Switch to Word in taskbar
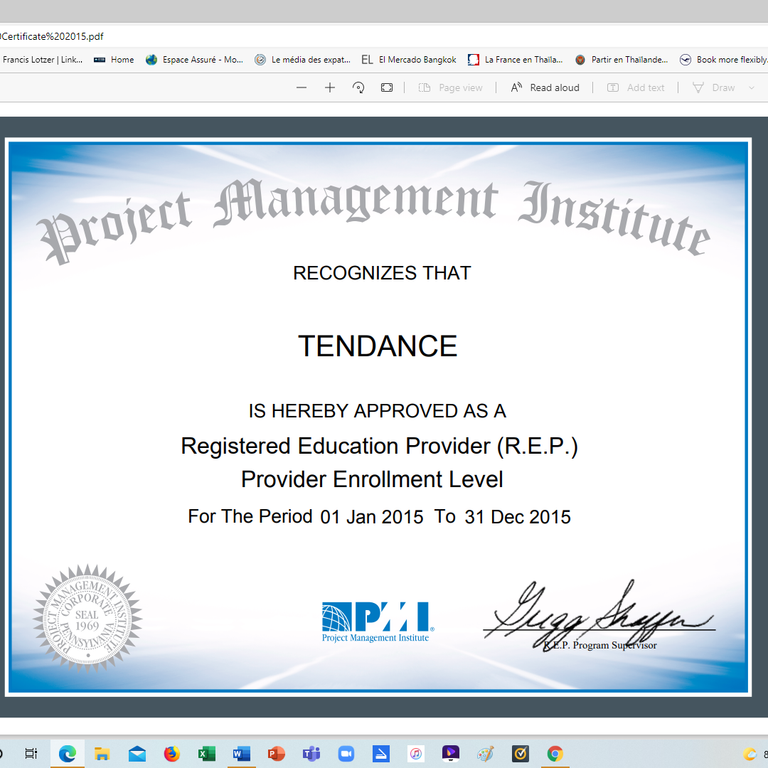Viewport: 768px width, 768px height. click(241, 753)
